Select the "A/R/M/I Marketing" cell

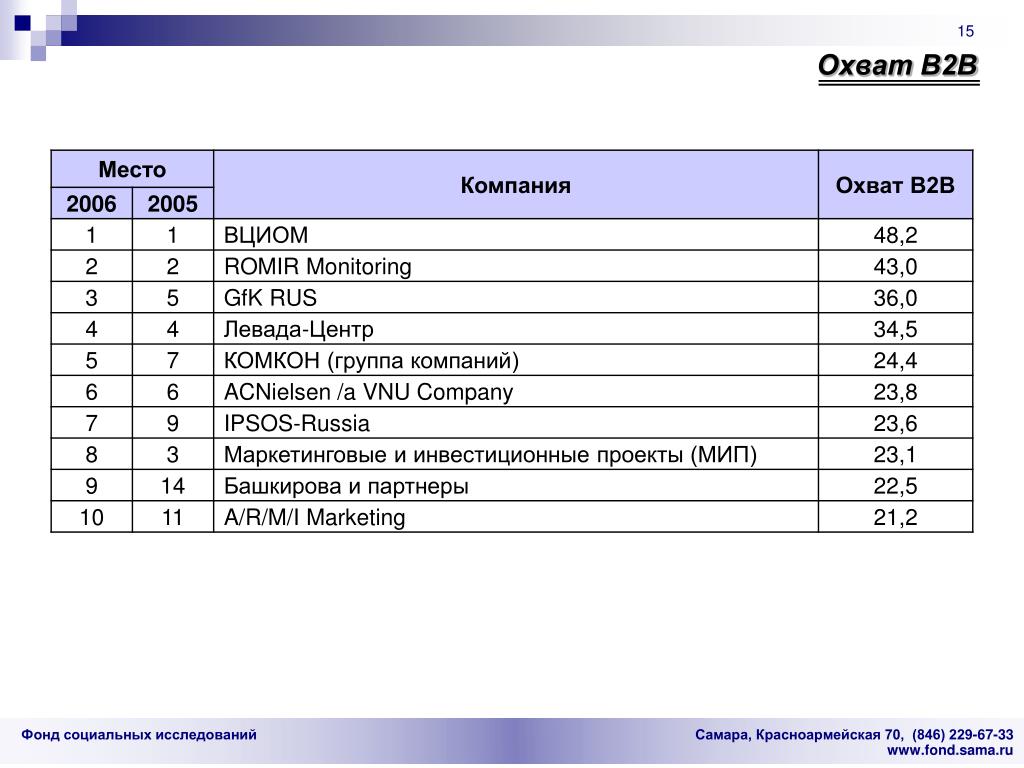515,517
